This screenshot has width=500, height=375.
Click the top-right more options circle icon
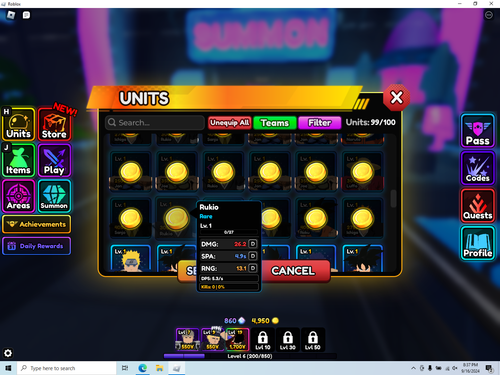click(x=489, y=15)
